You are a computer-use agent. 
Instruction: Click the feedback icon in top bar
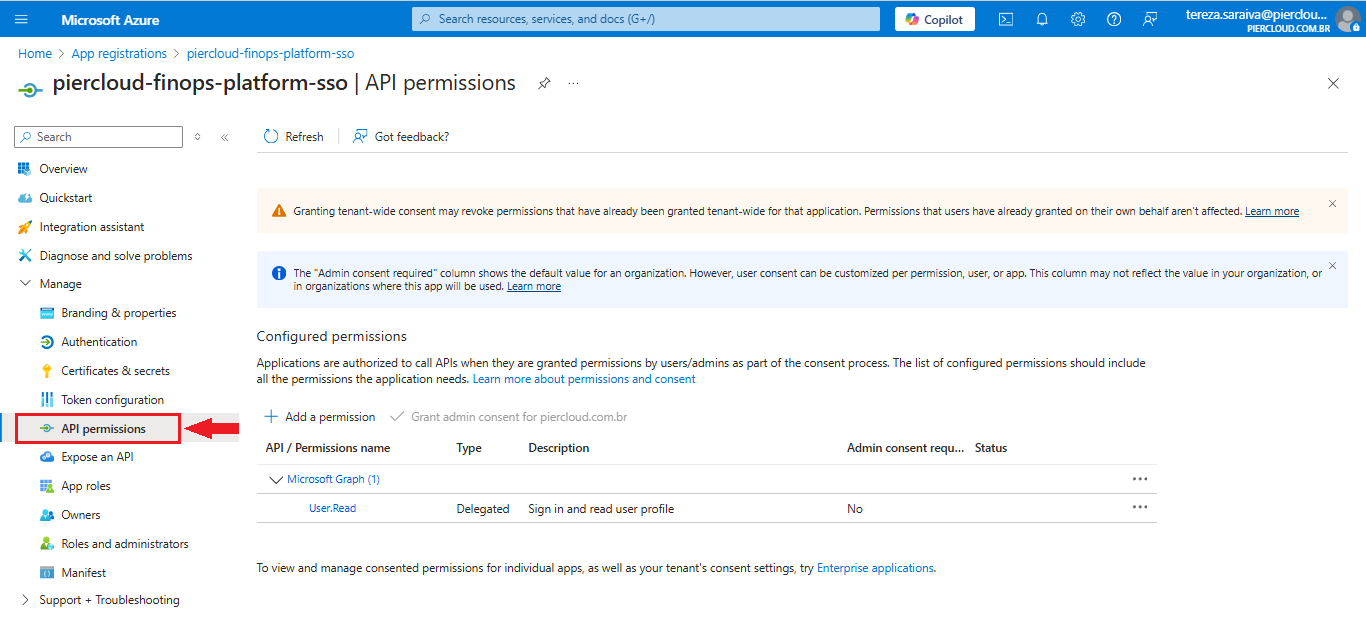pyautogui.click(x=1150, y=19)
